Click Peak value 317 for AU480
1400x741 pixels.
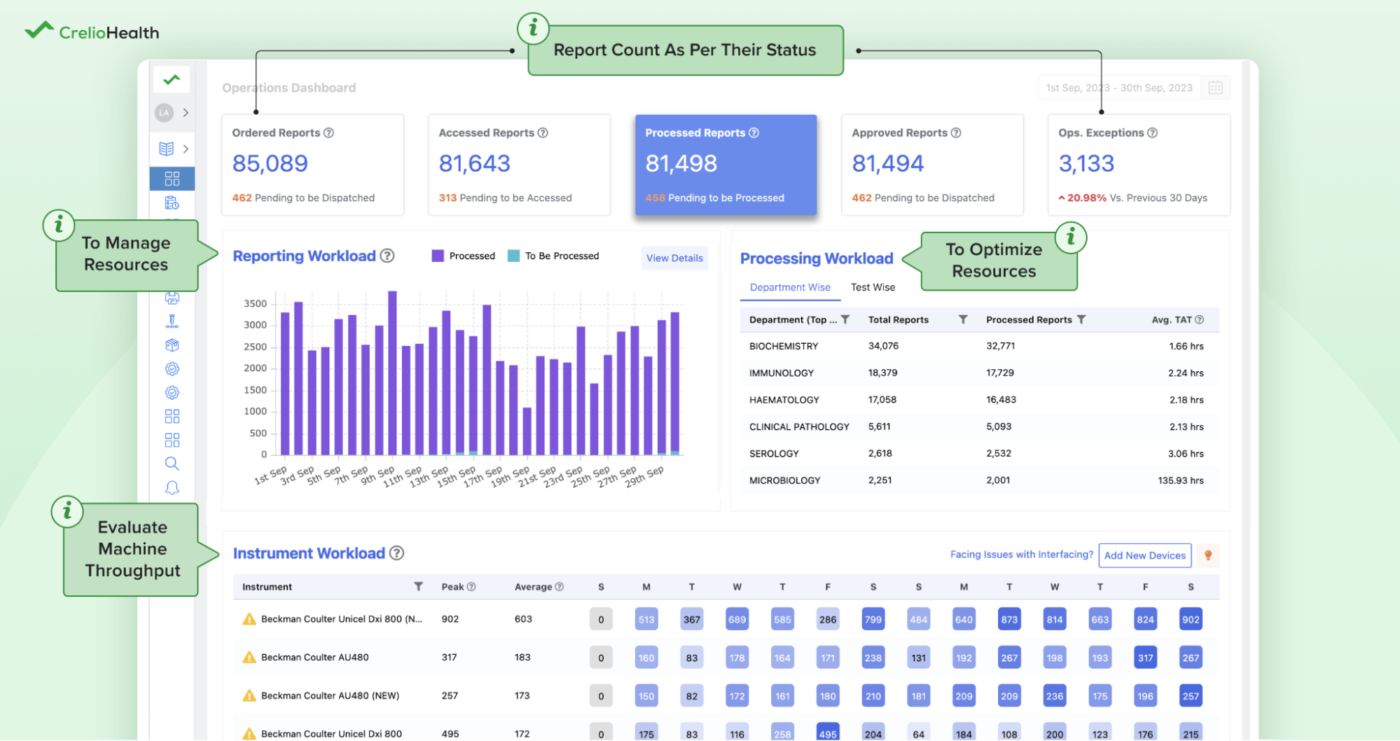450,657
